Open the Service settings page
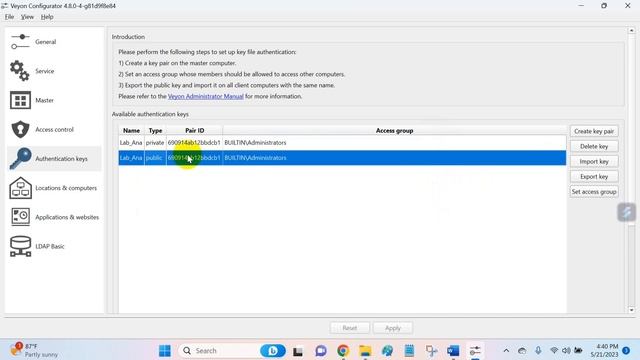The height and width of the screenshot is (360, 640). [x=54, y=71]
